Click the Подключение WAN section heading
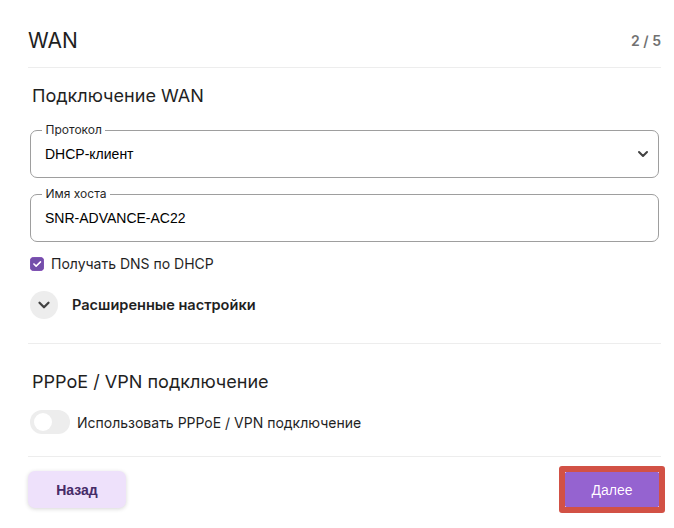The width and height of the screenshot is (674, 528). (x=118, y=96)
